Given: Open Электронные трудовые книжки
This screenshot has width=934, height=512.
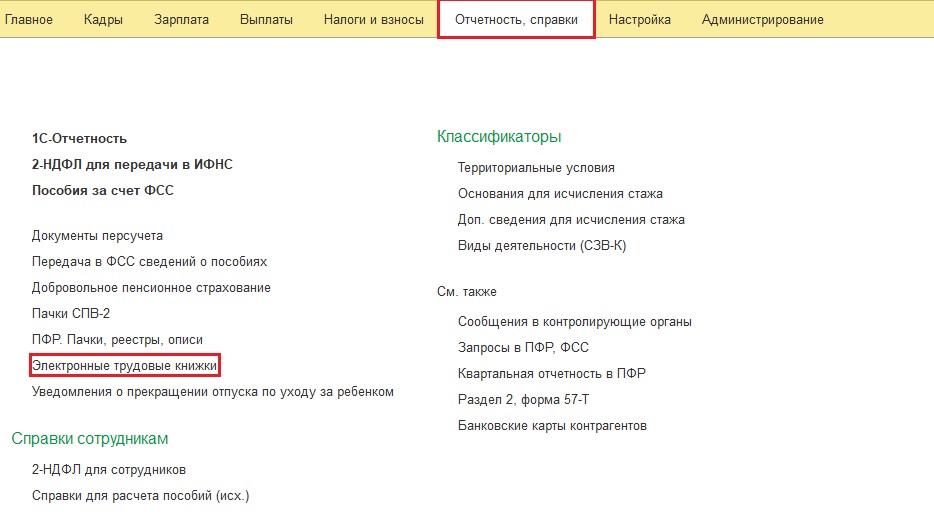Looking at the screenshot, I should pos(124,366).
